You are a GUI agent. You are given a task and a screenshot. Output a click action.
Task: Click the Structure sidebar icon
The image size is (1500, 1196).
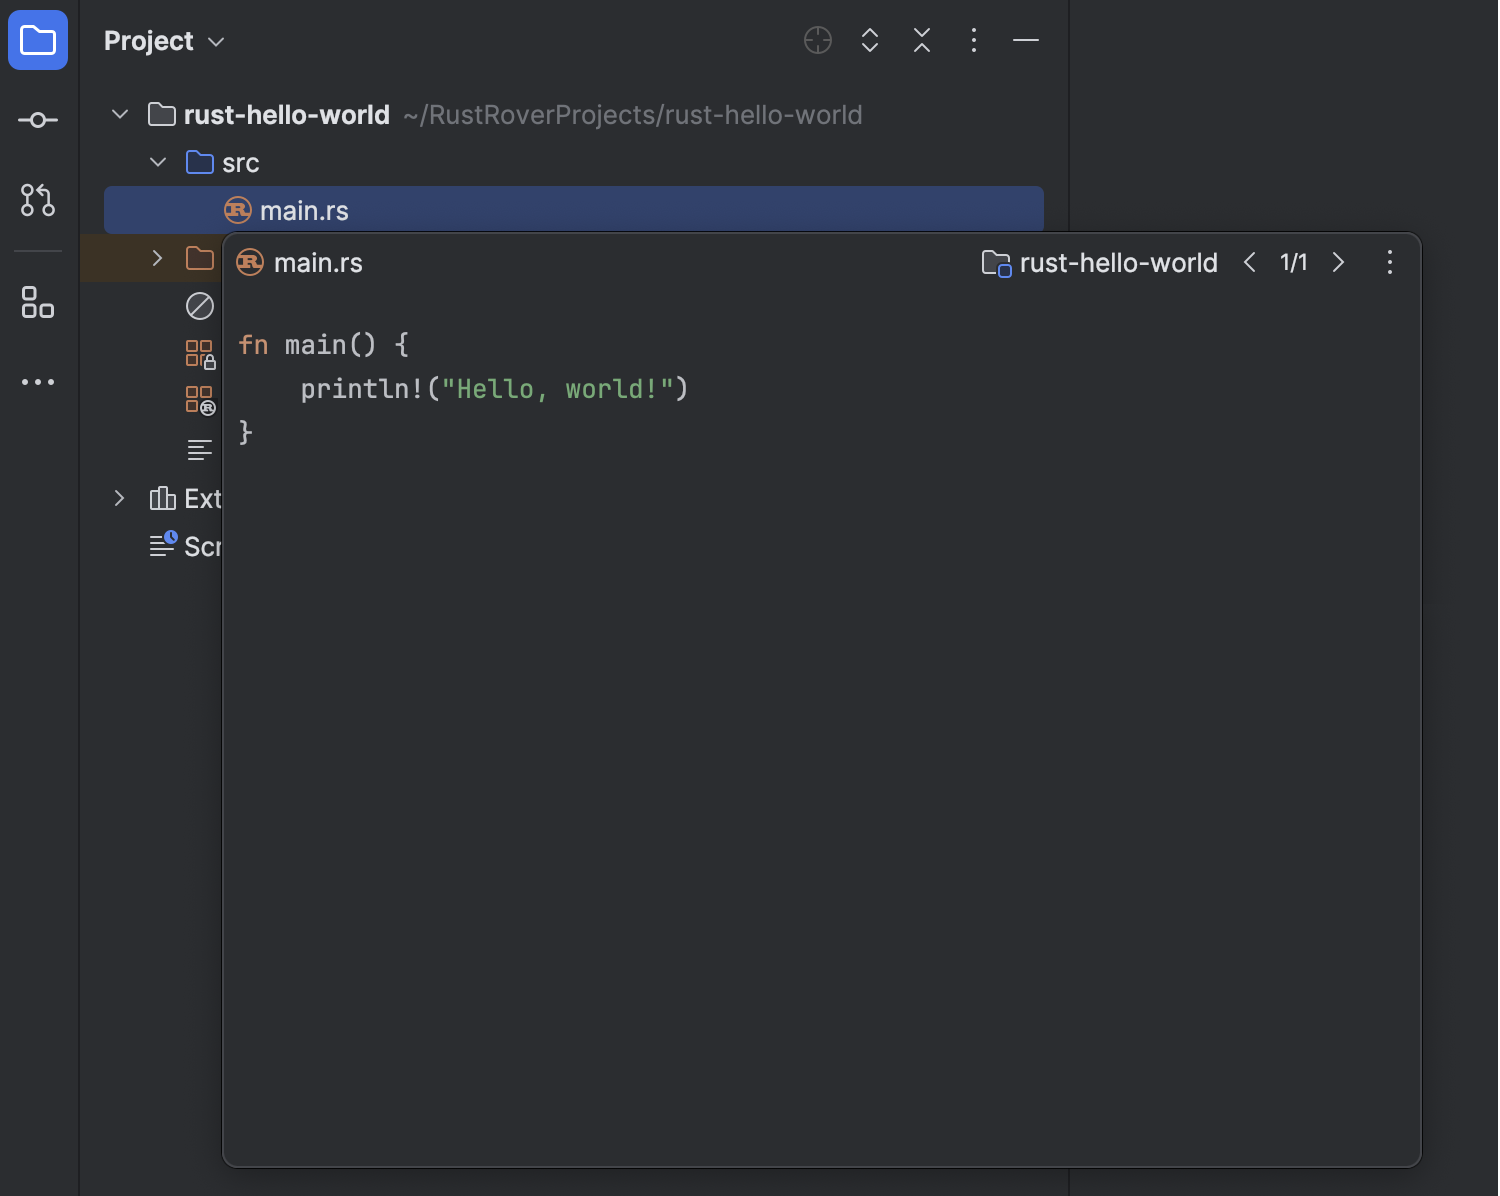pos(37,304)
